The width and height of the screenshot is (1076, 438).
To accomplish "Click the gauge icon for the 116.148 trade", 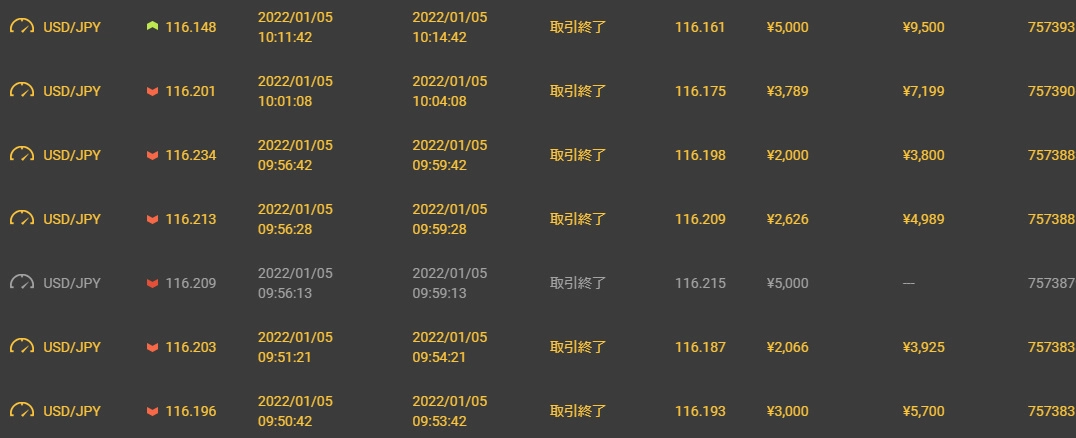I will (x=22, y=27).
